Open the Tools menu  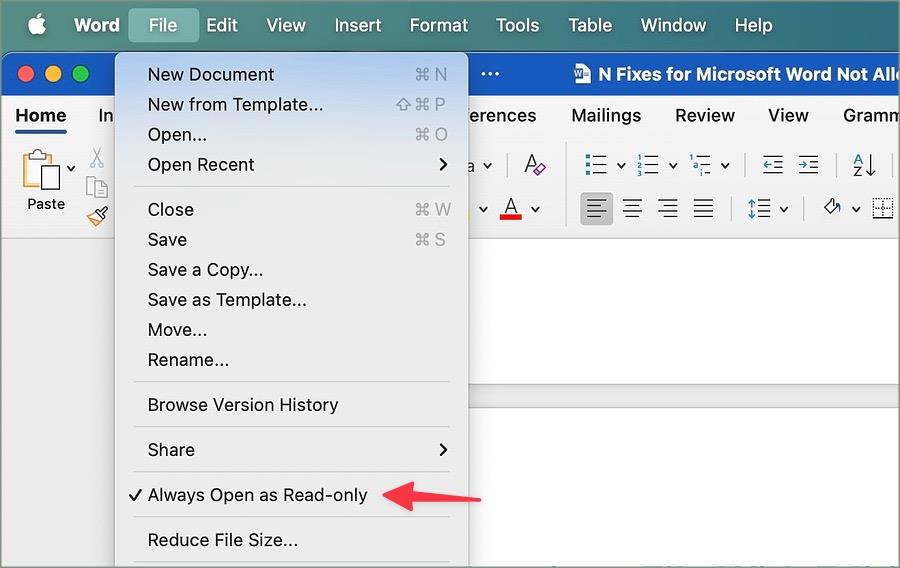coord(518,25)
